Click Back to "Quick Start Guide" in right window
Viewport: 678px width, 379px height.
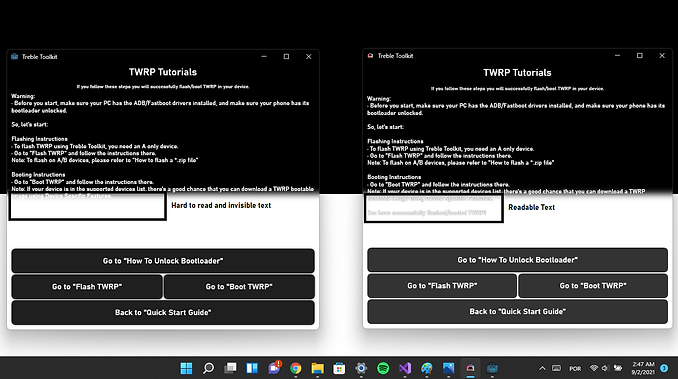click(x=518, y=312)
